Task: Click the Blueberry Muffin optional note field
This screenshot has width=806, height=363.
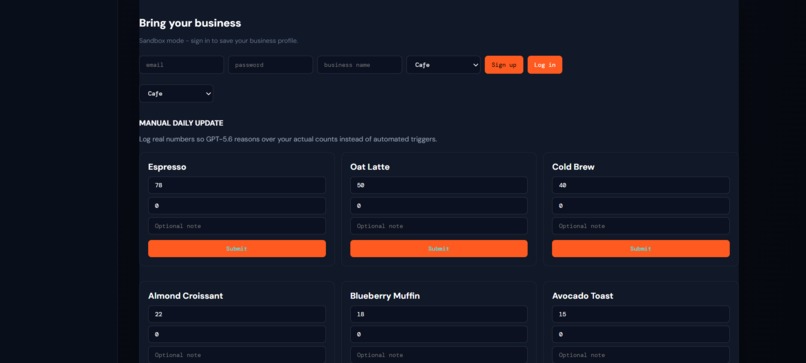Action: tap(439, 355)
